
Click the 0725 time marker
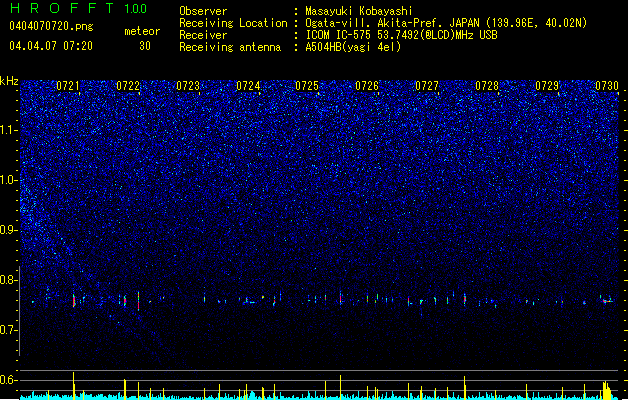click(307, 86)
